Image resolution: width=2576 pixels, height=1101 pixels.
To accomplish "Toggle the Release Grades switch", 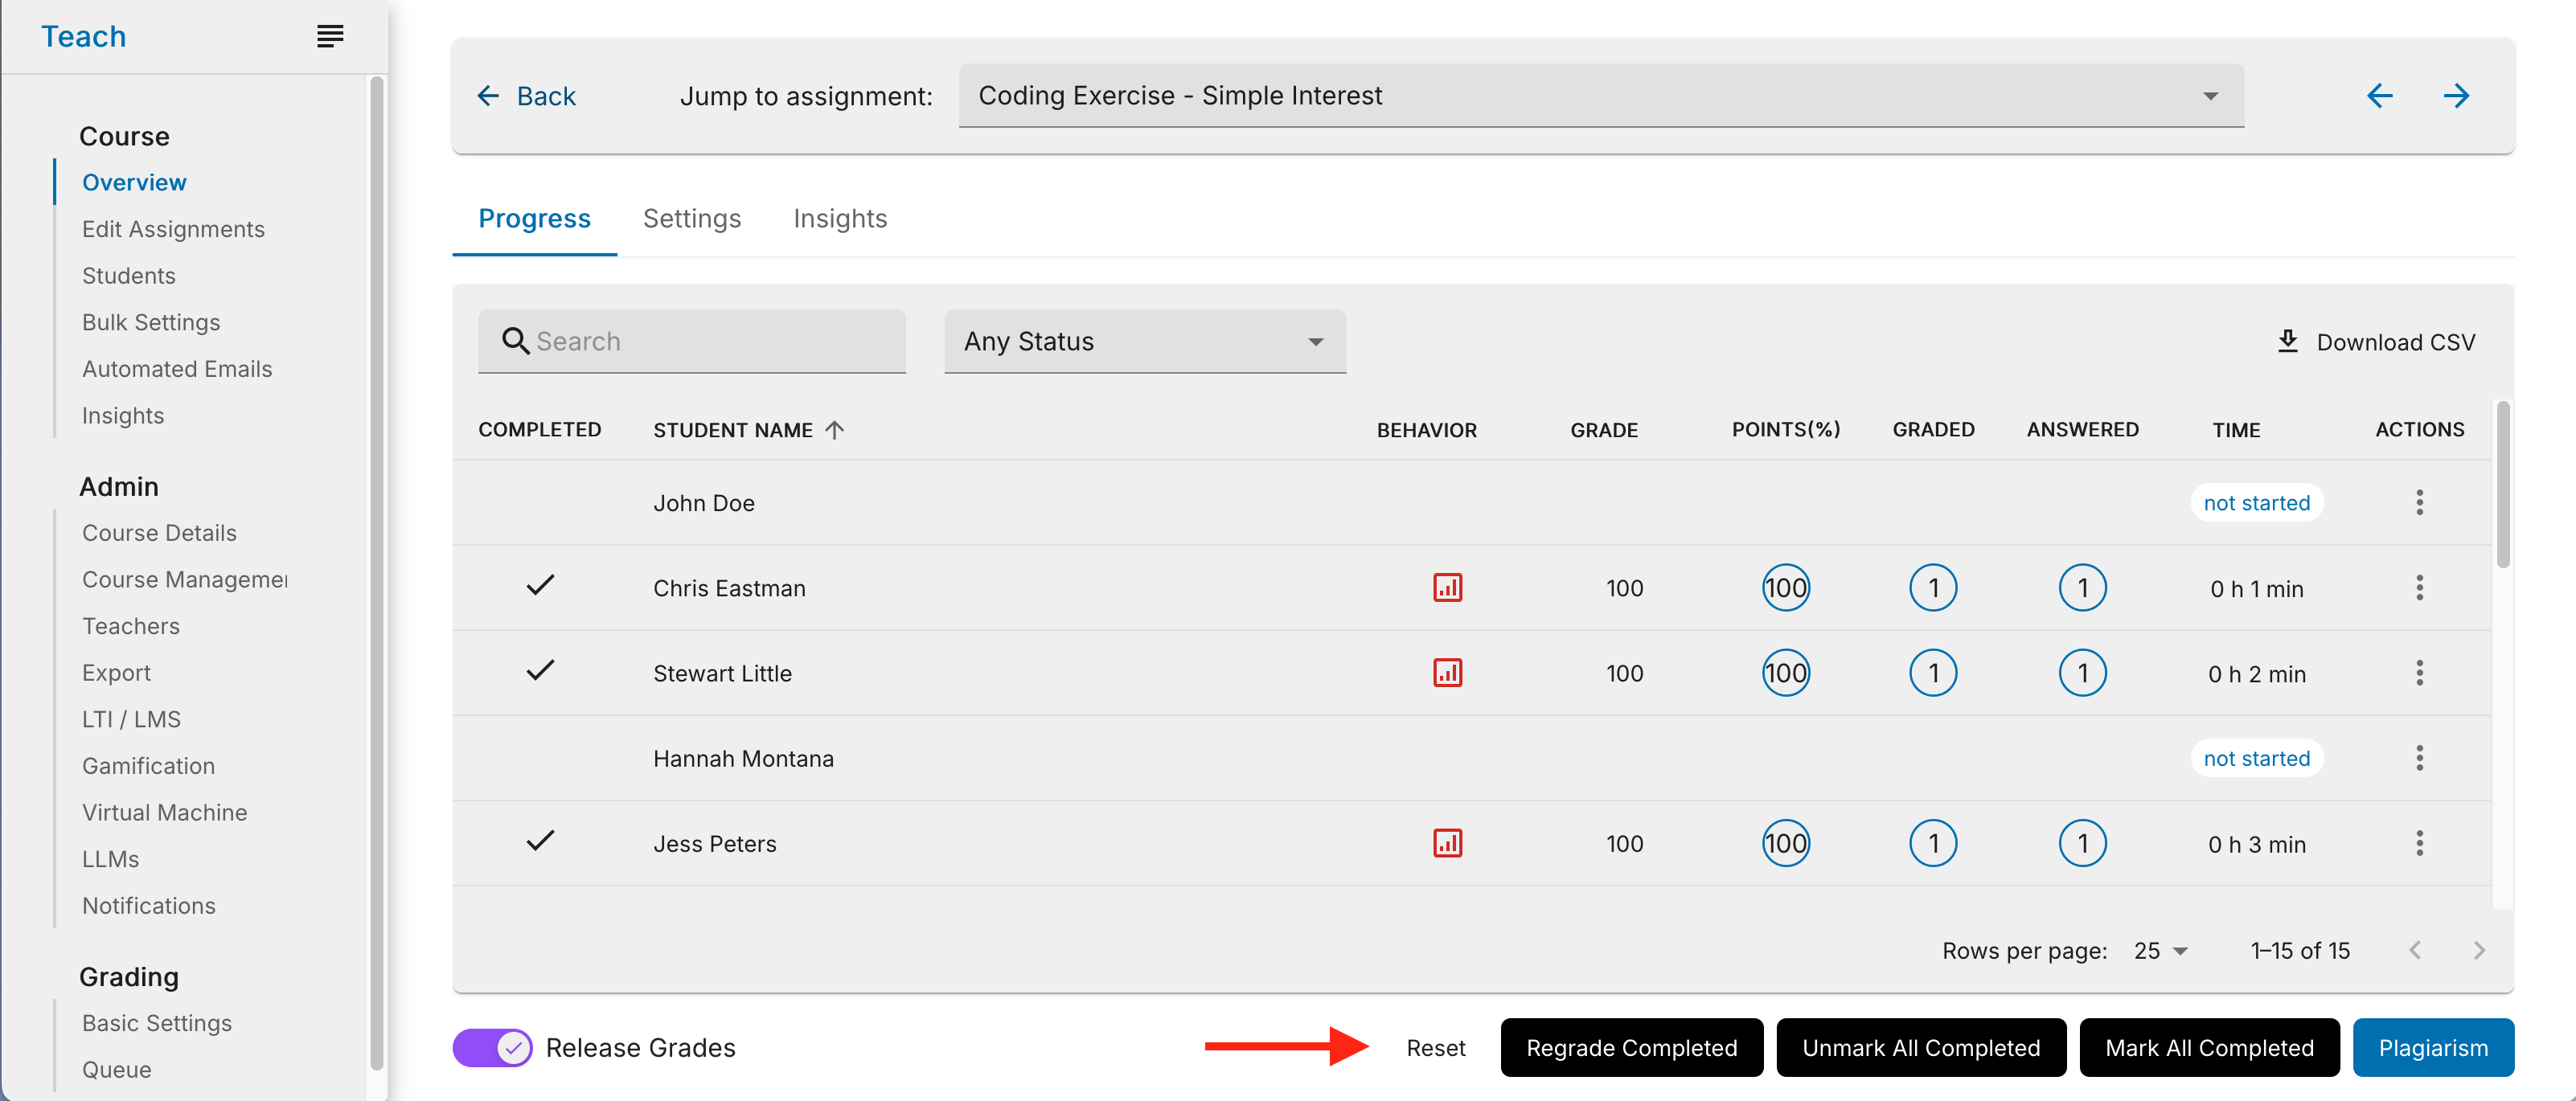I will click(x=493, y=1047).
